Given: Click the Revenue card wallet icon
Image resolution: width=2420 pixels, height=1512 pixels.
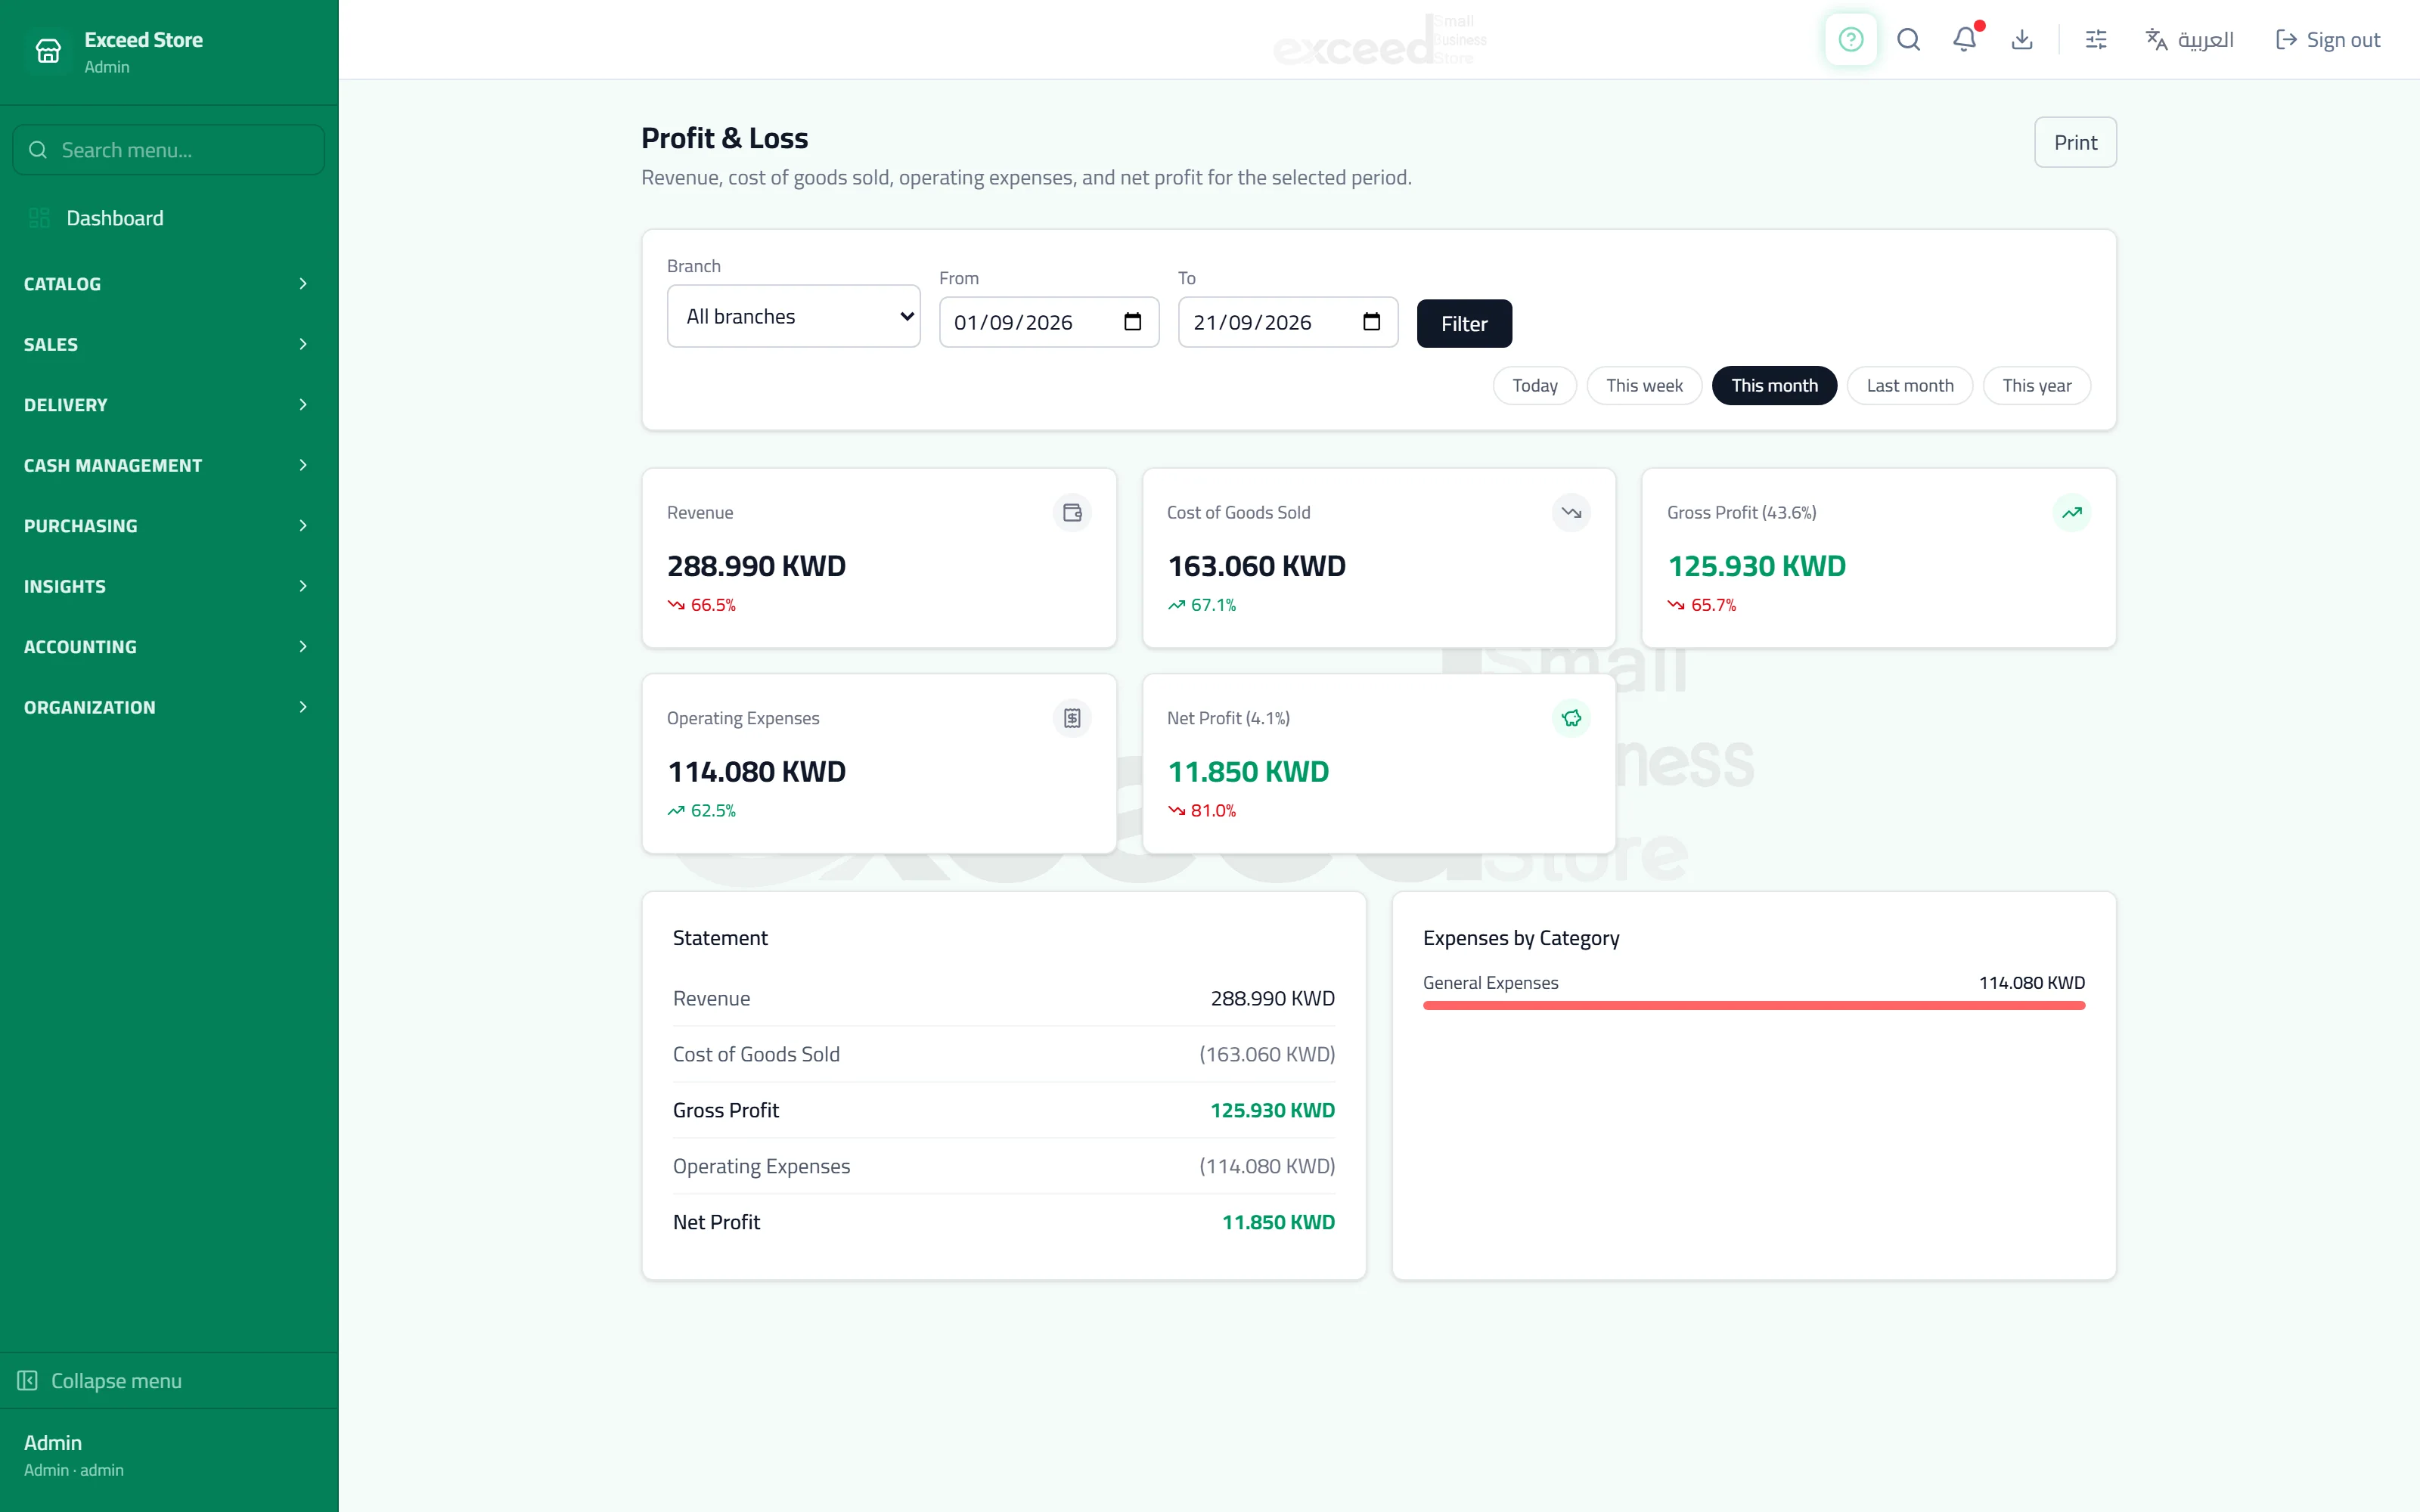Looking at the screenshot, I should (x=1072, y=512).
